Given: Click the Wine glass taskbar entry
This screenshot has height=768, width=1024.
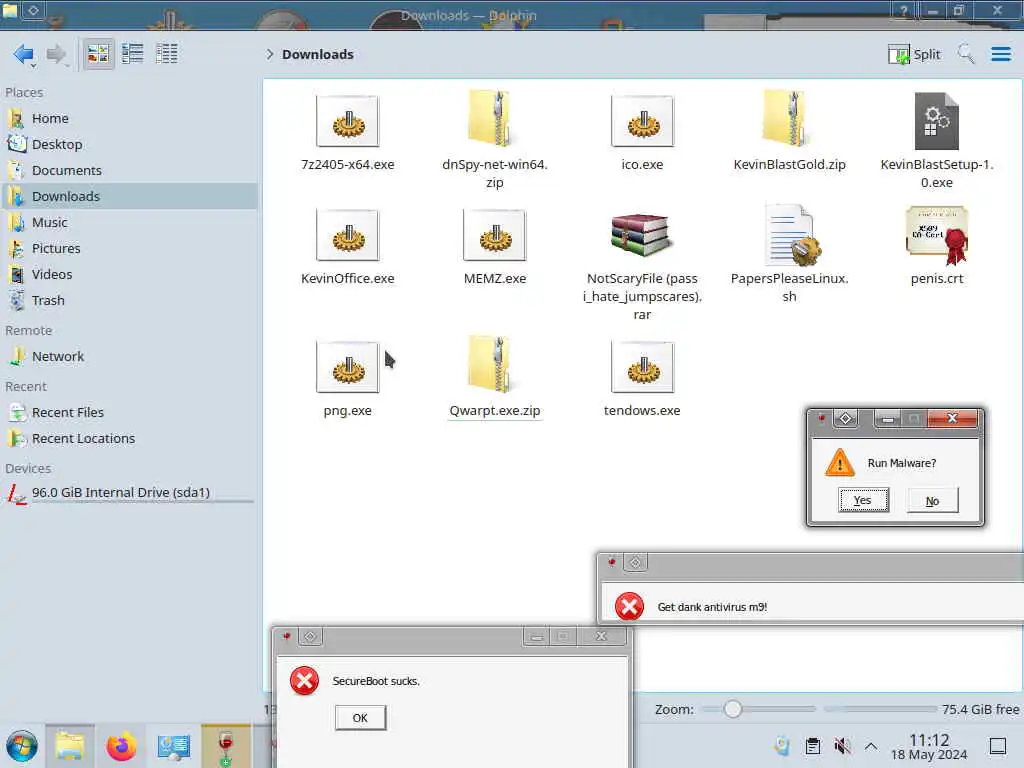Looking at the screenshot, I should (x=226, y=746).
